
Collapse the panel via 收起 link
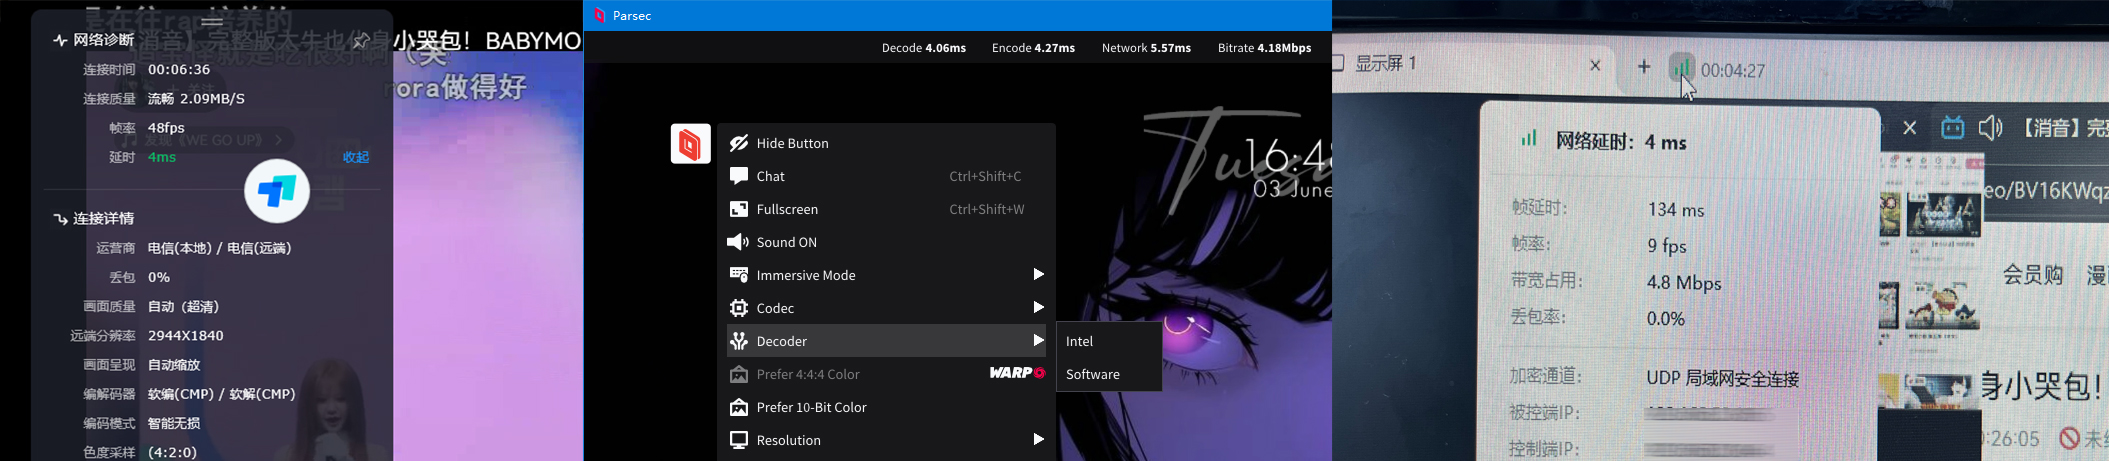click(x=356, y=157)
